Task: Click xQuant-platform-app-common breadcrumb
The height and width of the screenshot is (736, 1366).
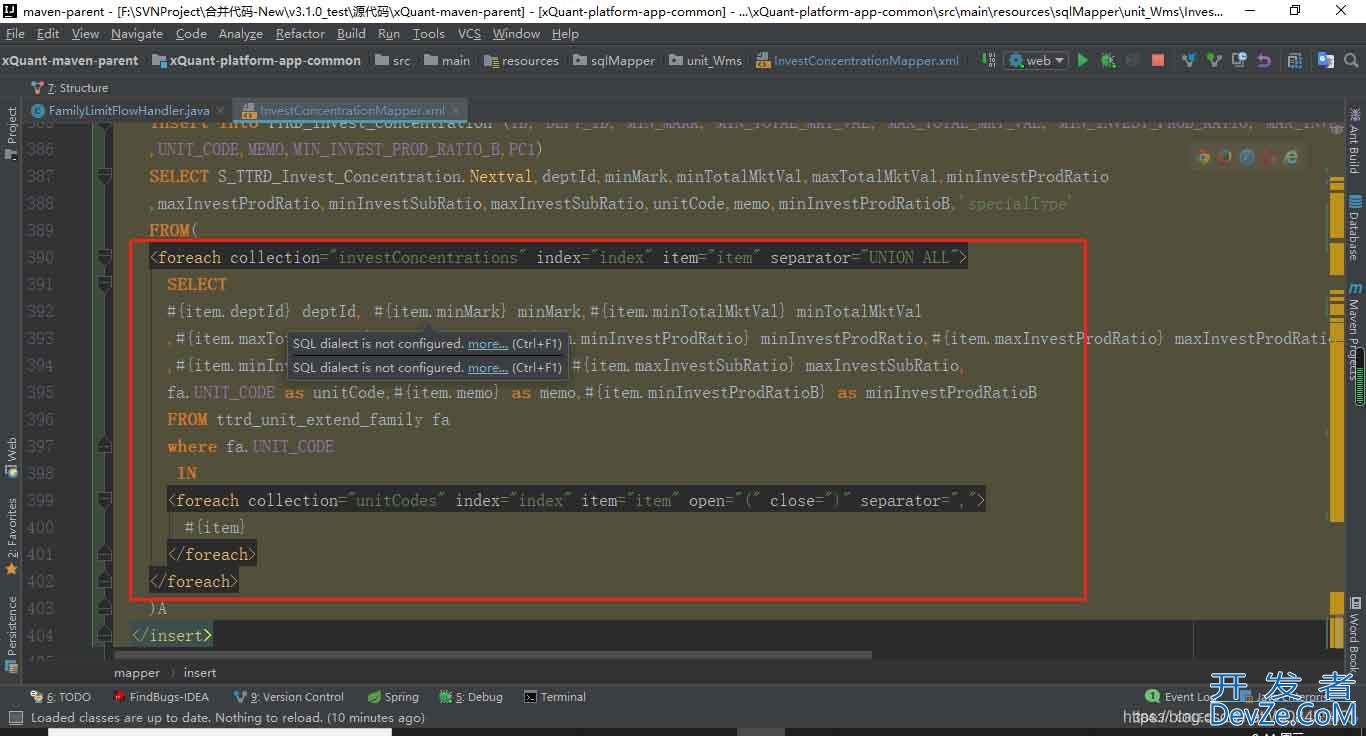Action: pos(257,60)
